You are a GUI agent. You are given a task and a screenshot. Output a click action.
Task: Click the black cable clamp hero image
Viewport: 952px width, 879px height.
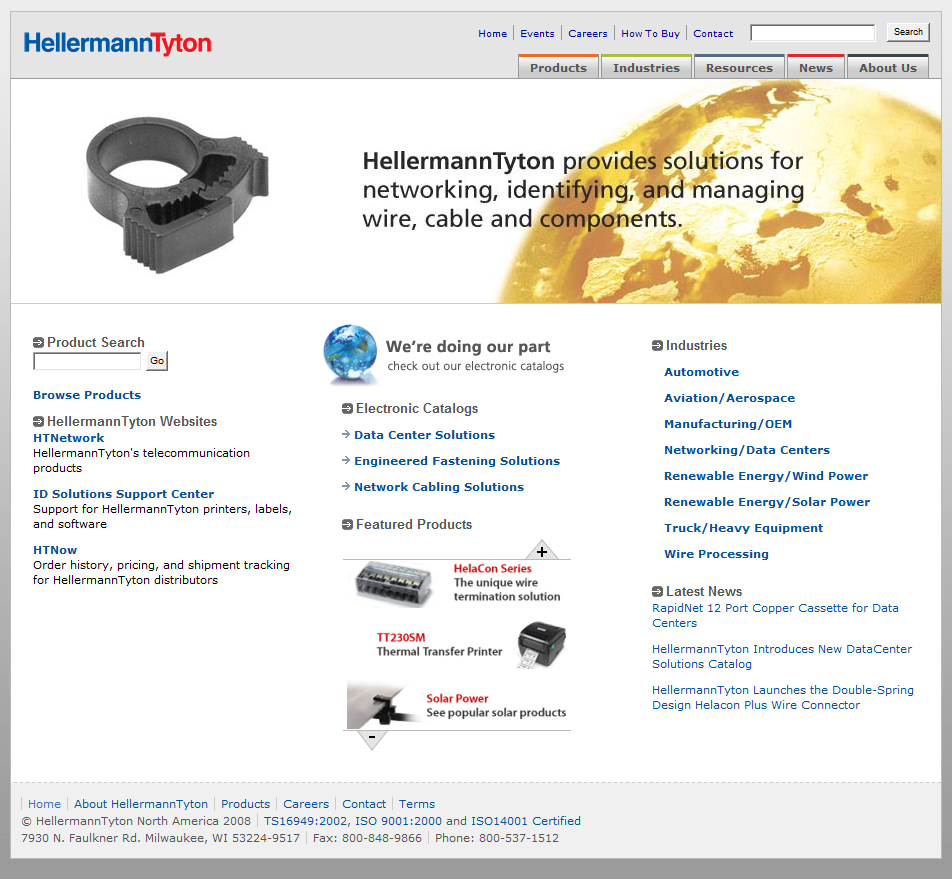[x=177, y=195]
